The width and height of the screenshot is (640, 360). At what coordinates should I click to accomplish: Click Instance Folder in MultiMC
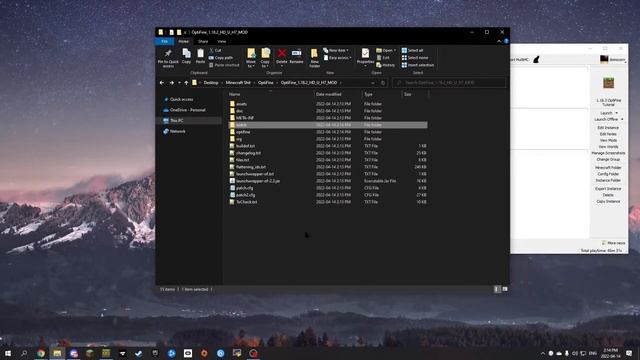pyautogui.click(x=608, y=180)
